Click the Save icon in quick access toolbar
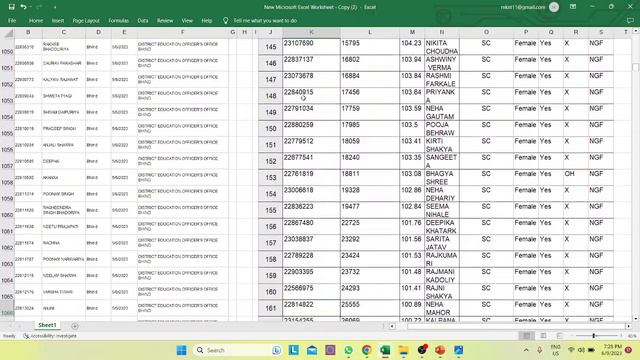The image size is (640, 360). (11, 7)
